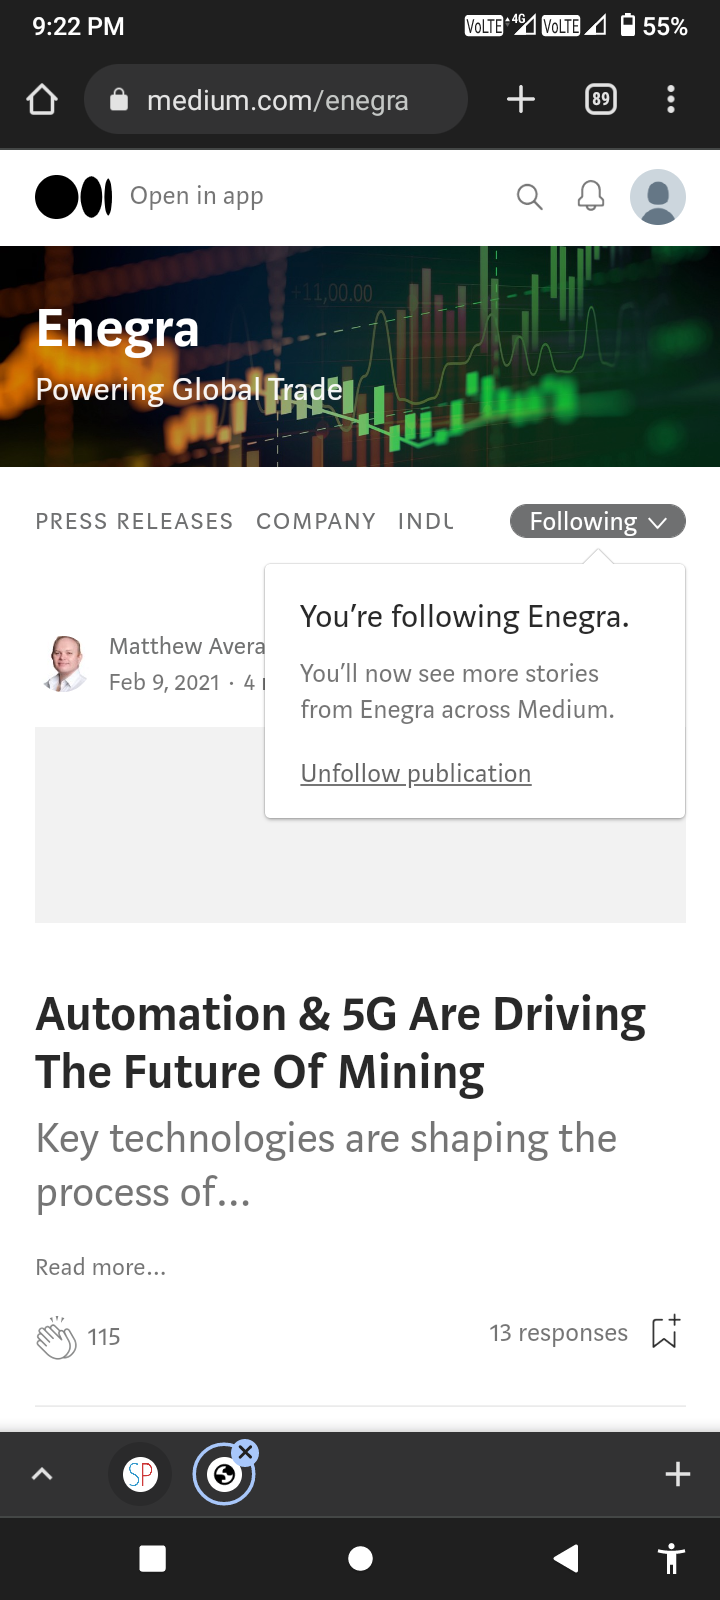
Task: Open the 13 responses link
Action: coord(558,1333)
